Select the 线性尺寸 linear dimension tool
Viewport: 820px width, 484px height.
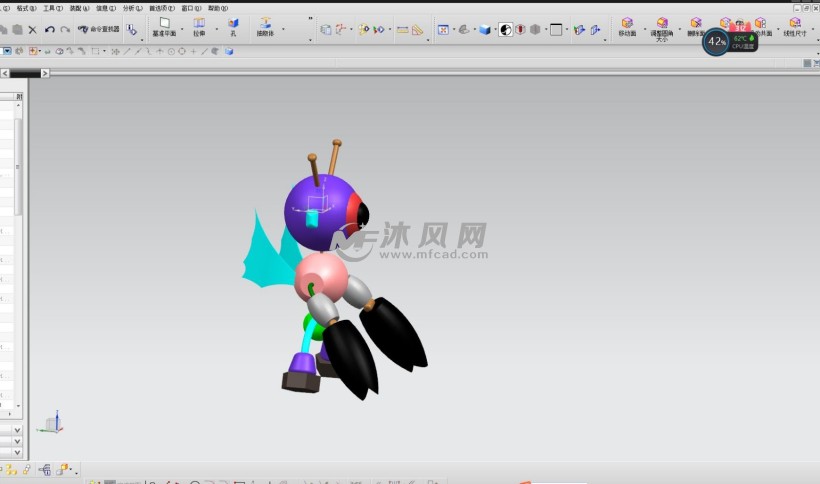(795, 27)
